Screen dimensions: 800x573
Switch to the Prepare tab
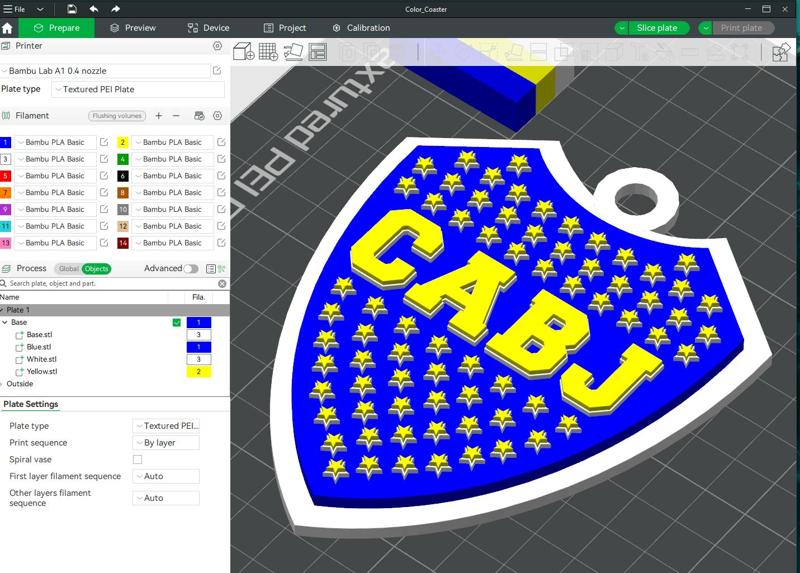tap(57, 28)
